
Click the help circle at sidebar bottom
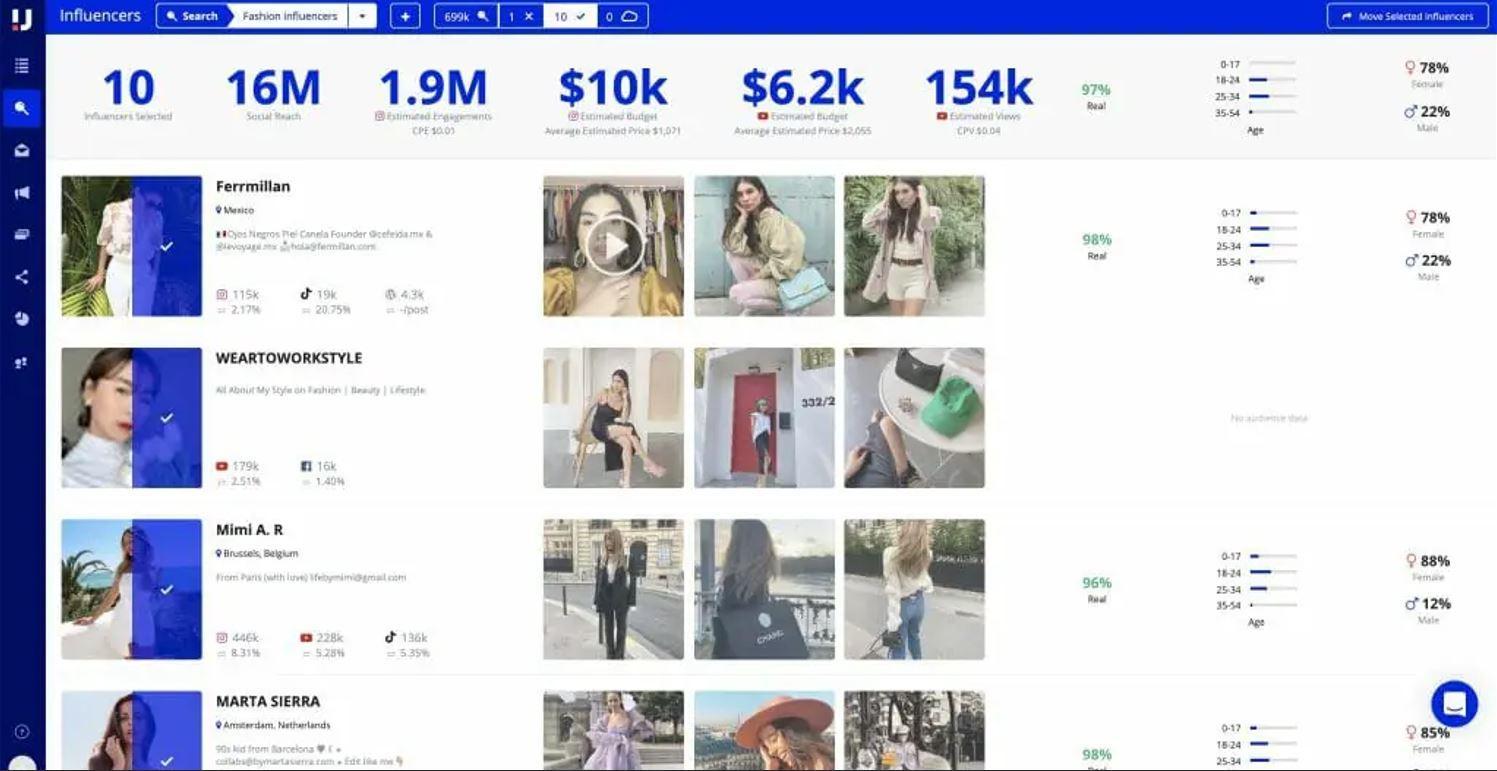(x=22, y=732)
